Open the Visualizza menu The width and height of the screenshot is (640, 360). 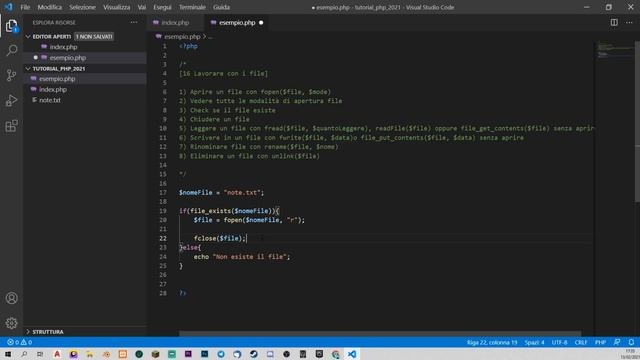(x=116, y=7)
